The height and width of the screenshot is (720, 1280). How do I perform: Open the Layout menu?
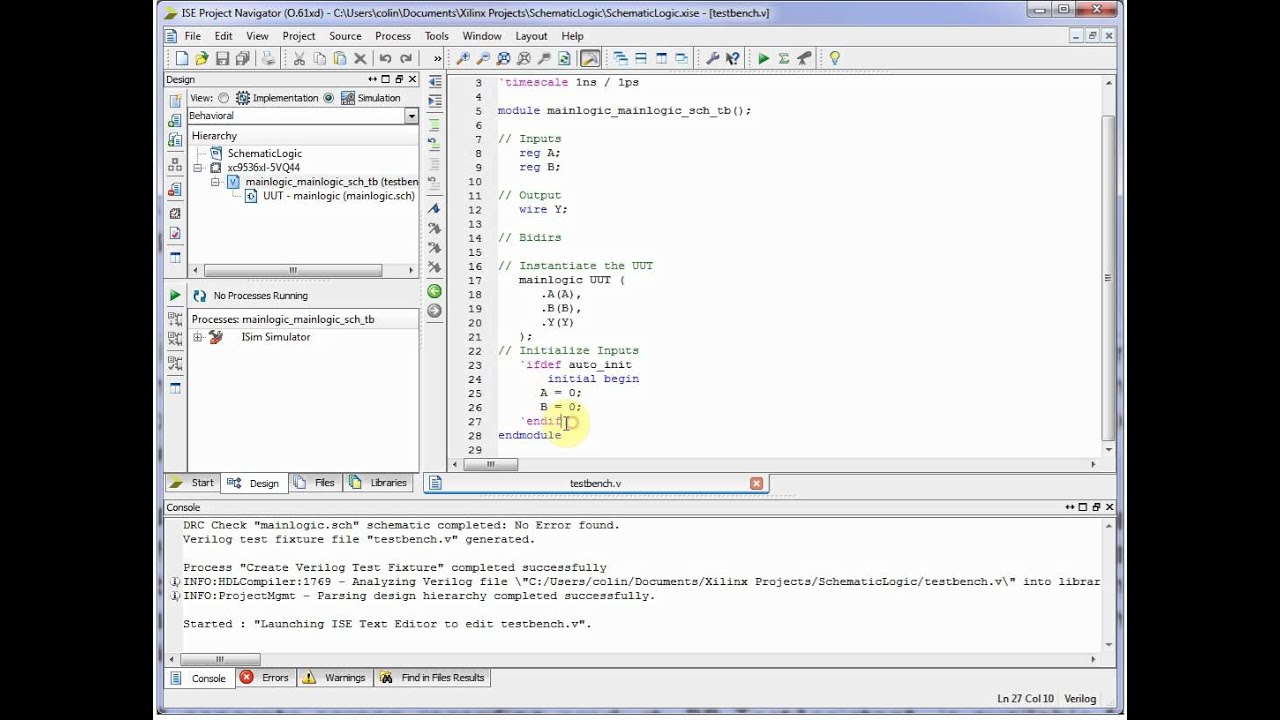coord(531,36)
